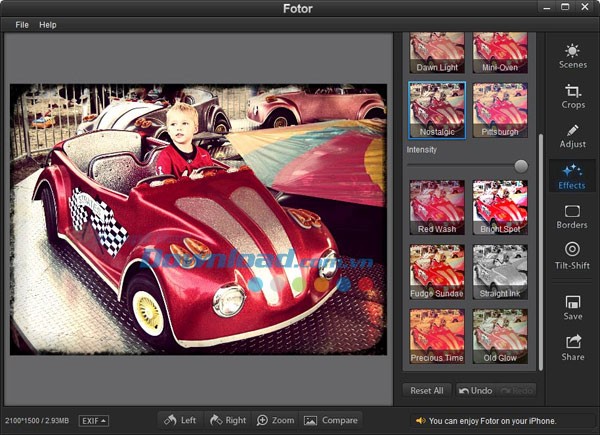Open the Crops tool
Screen dimensions: 600x435
572,96
